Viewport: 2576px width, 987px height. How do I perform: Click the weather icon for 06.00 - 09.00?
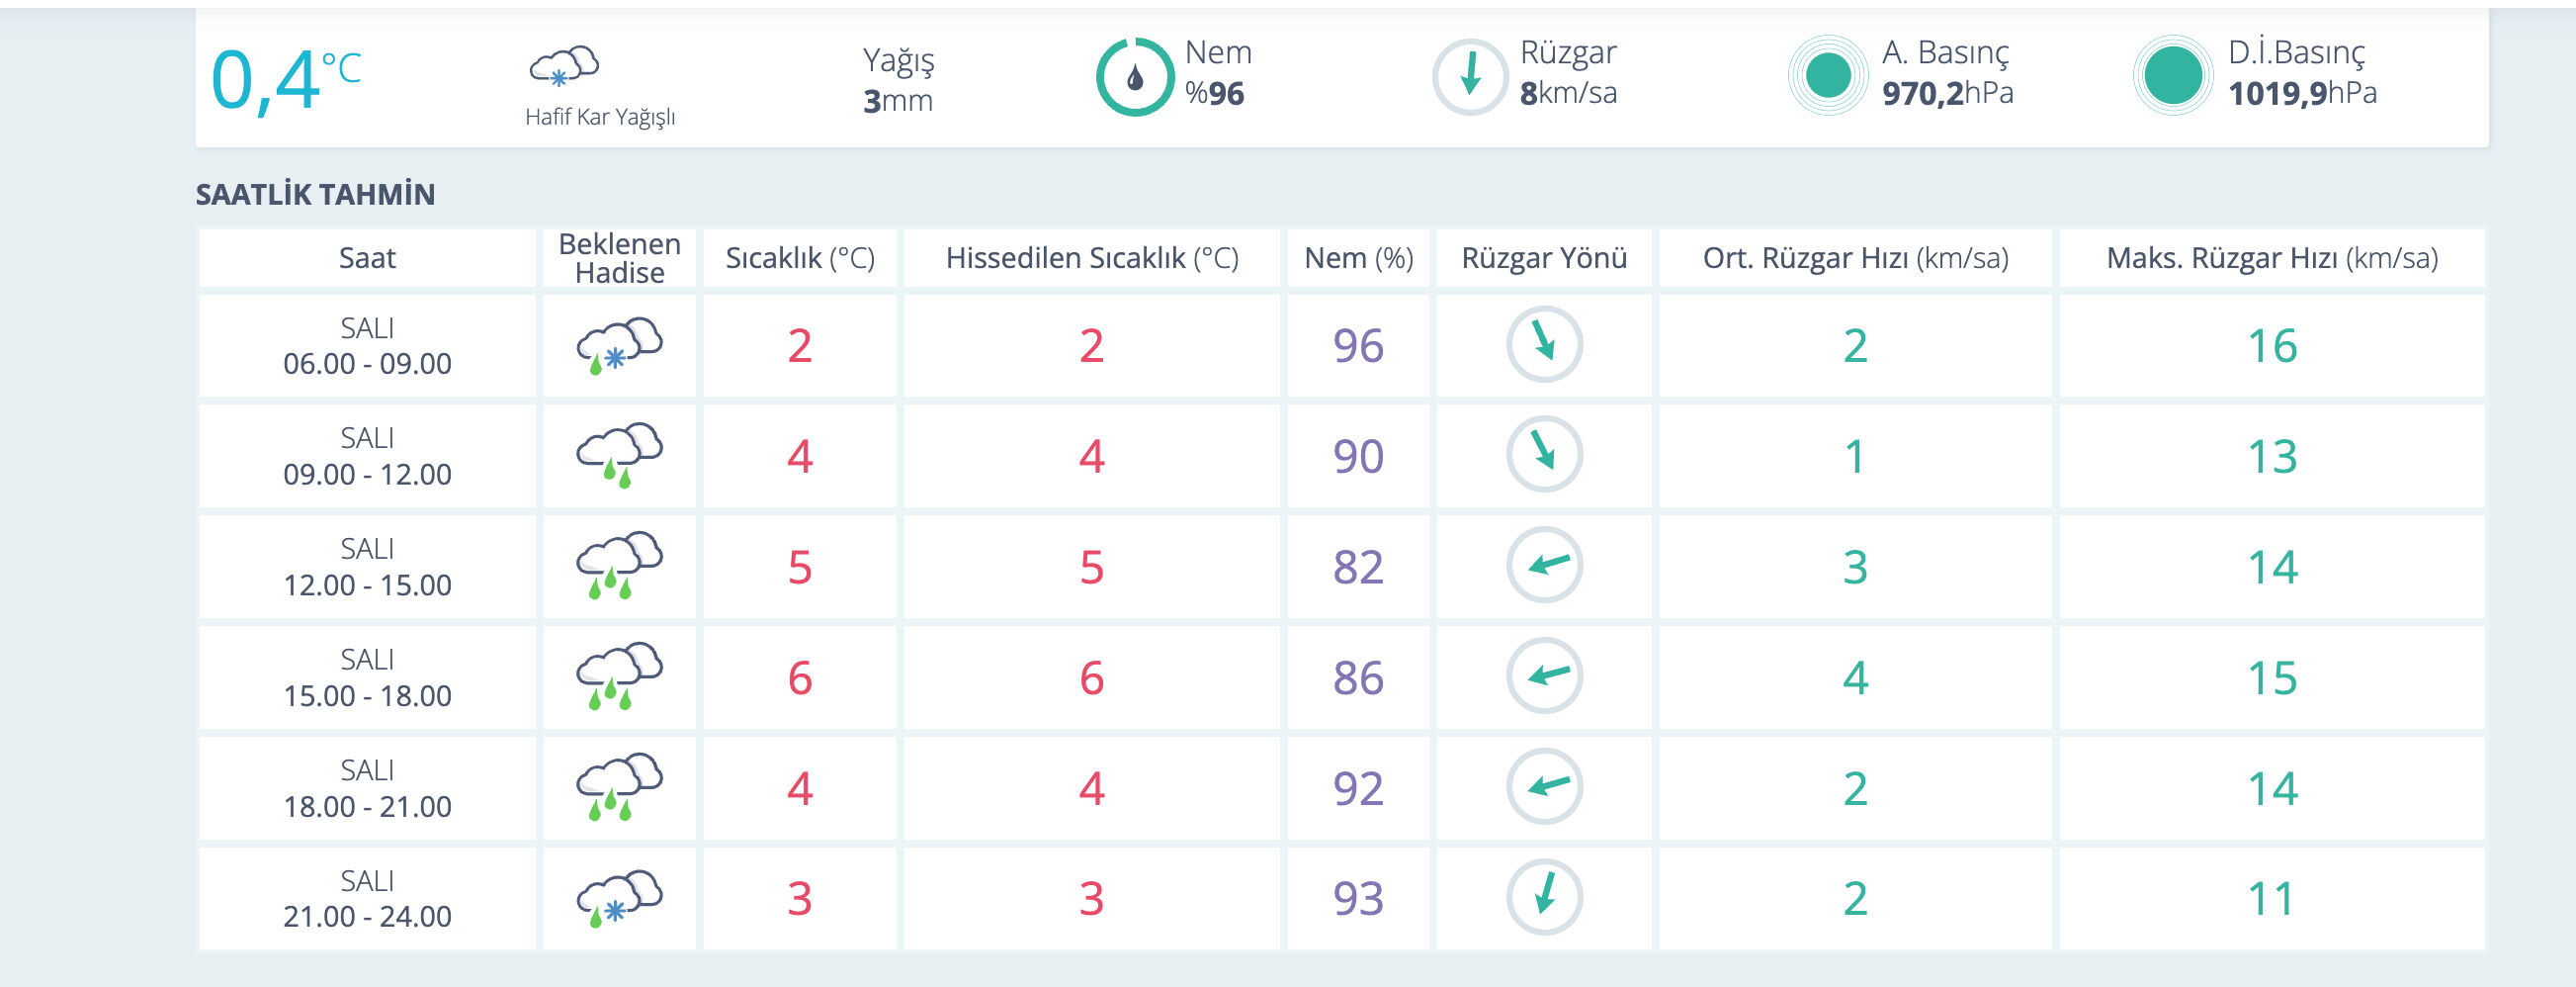(619, 345)
